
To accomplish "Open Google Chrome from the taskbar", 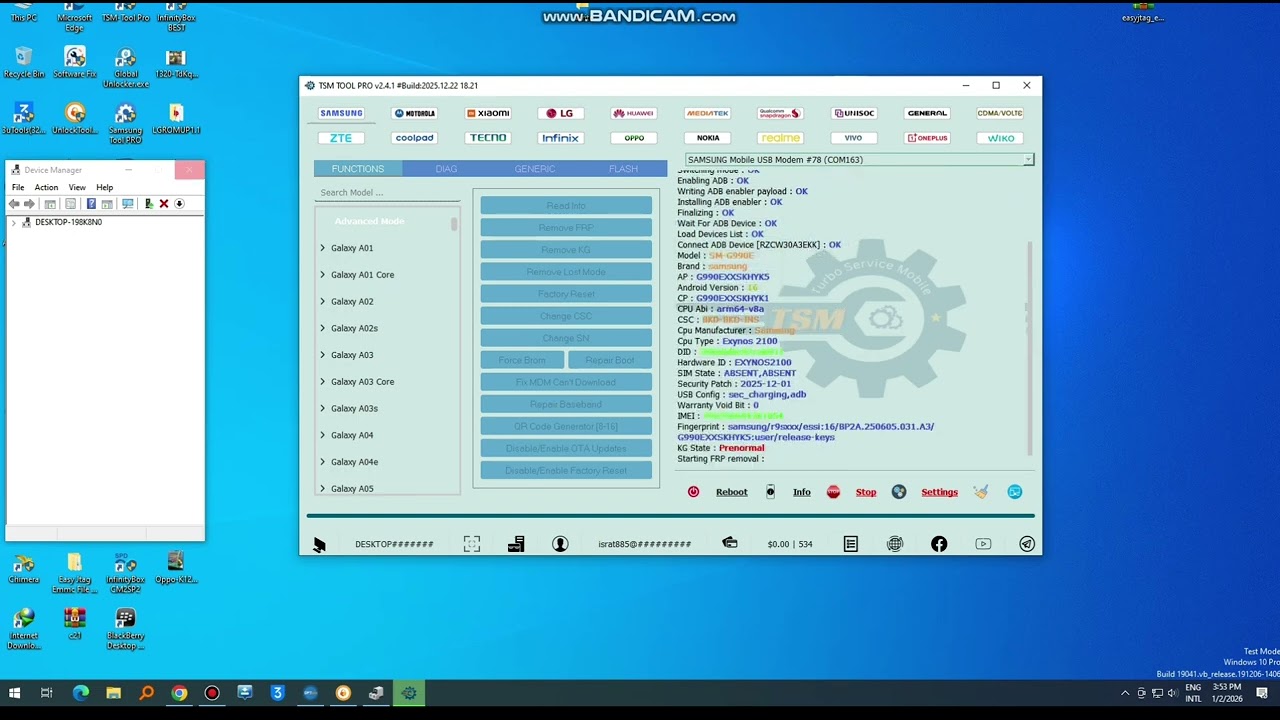I will [179, 693].
